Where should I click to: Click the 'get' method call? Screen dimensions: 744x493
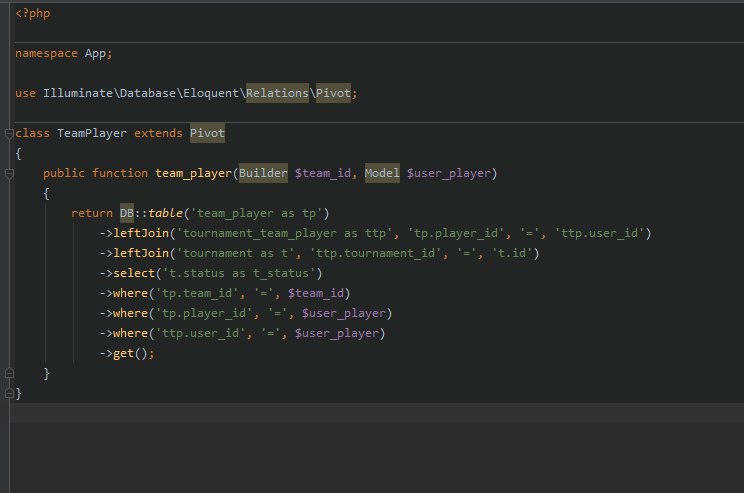point(123,353)
